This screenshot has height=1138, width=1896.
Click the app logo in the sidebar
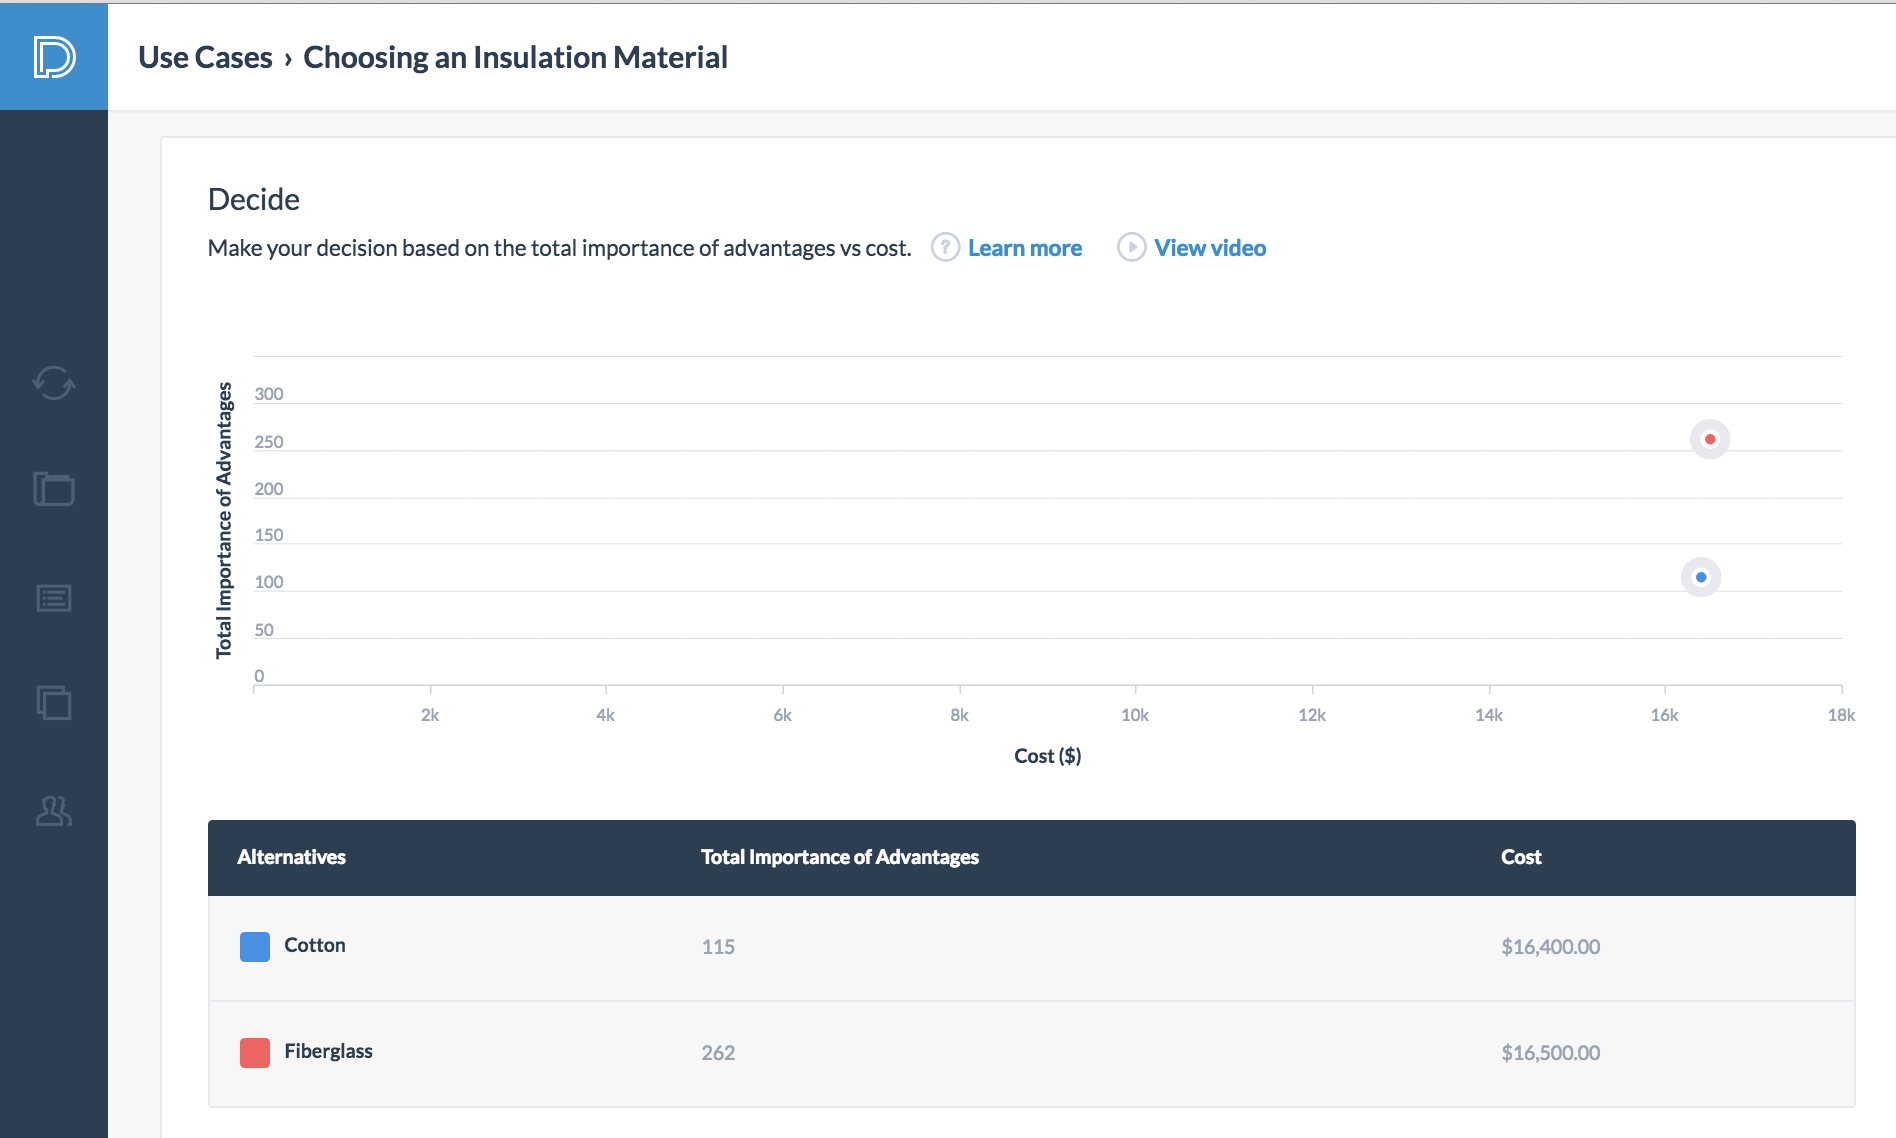click(x=54, y=57)
